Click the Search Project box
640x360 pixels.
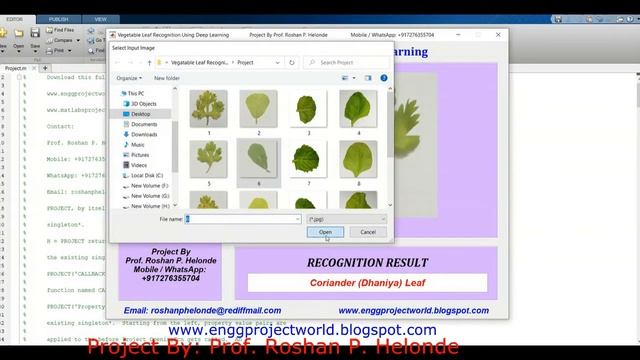[346, 62]
